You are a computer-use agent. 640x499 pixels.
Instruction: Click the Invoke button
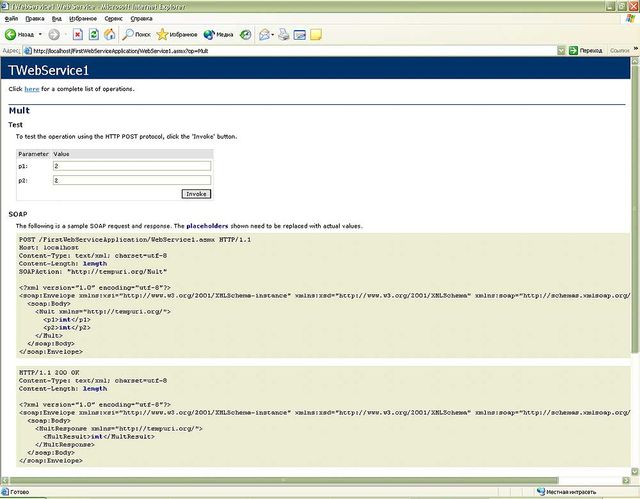tap(196, 194)
